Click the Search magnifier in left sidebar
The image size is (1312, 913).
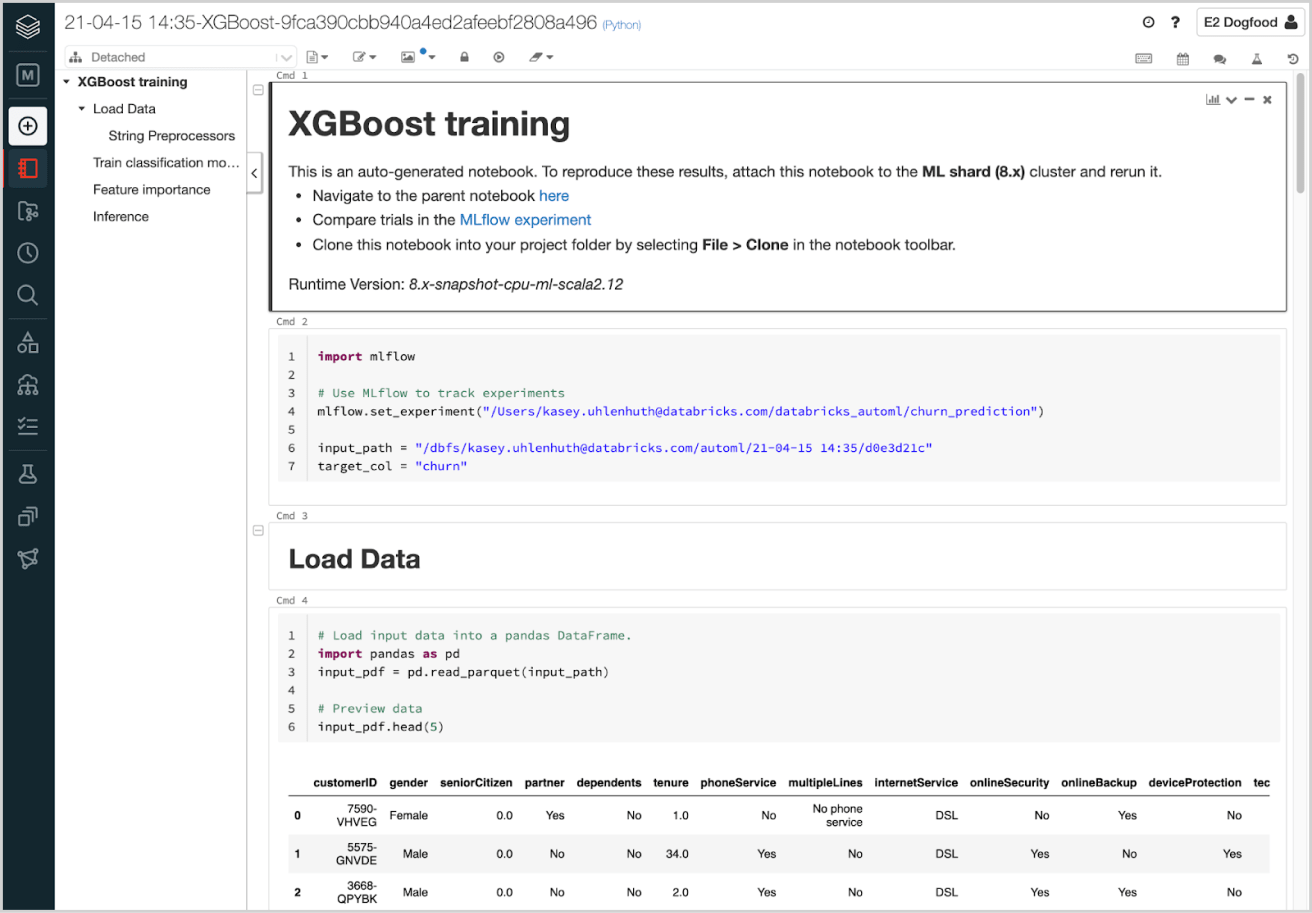(x=28, y=295)
